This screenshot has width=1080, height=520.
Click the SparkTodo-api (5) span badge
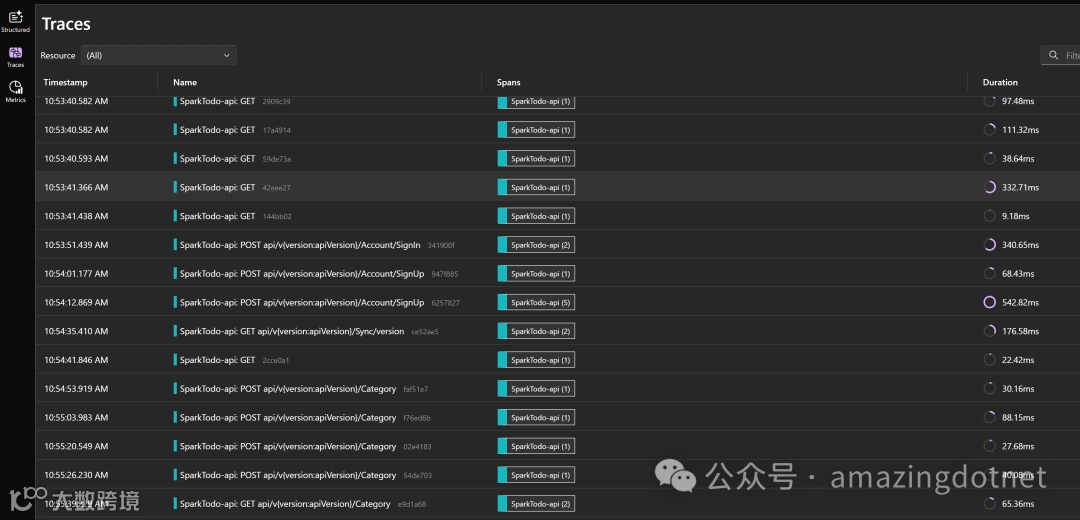pos(536,302)
